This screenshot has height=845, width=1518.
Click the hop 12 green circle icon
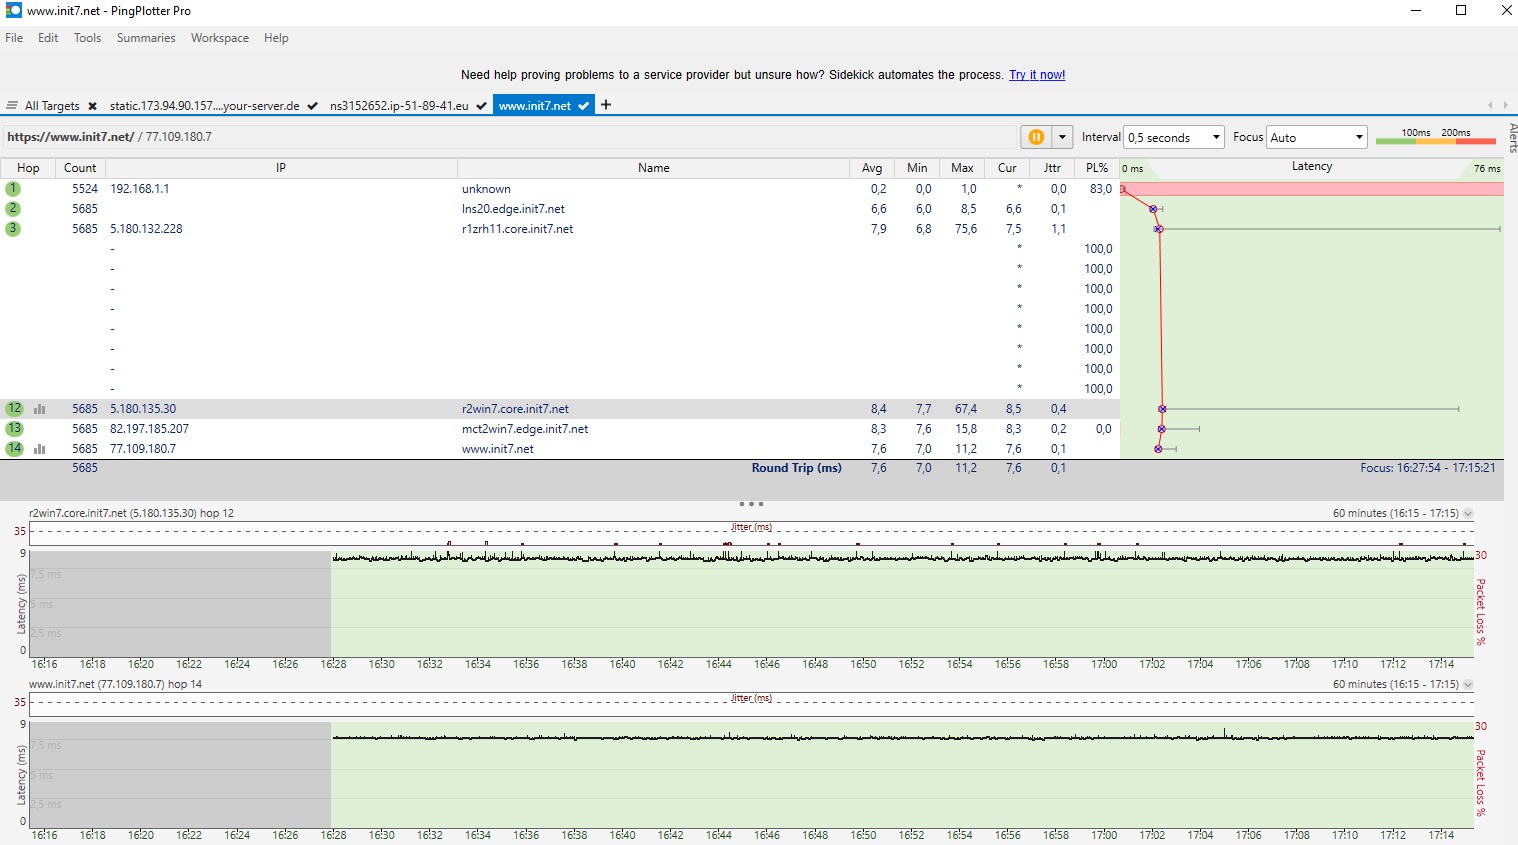coord(14,409)
